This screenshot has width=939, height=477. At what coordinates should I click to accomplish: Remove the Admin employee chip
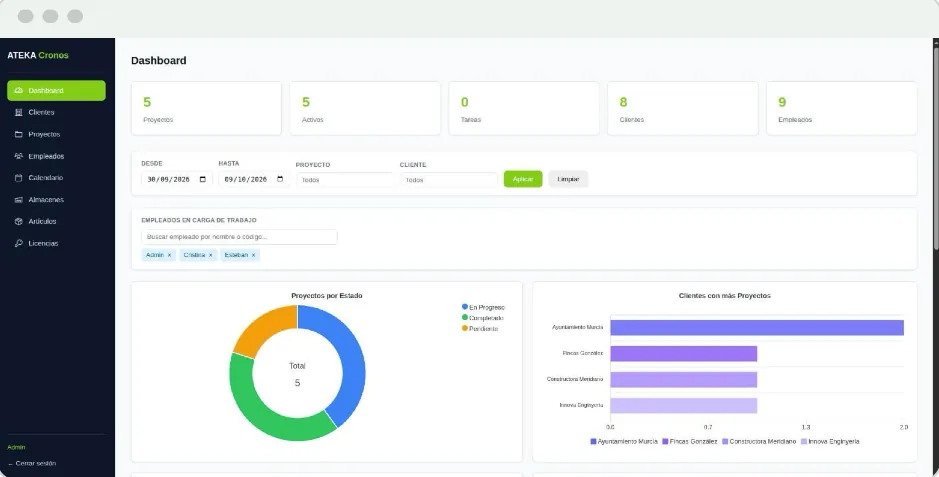pyautogui.click(x=169, y=255)
